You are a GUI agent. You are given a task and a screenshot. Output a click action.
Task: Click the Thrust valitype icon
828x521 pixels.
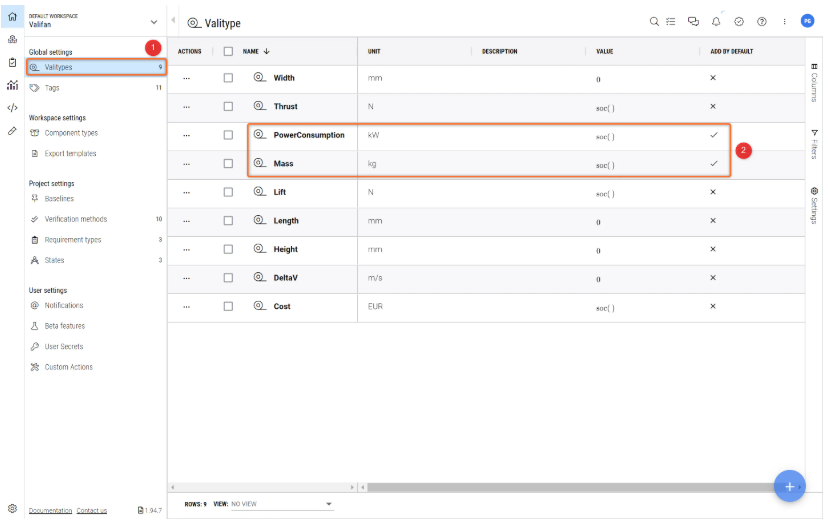coord(259,106)
